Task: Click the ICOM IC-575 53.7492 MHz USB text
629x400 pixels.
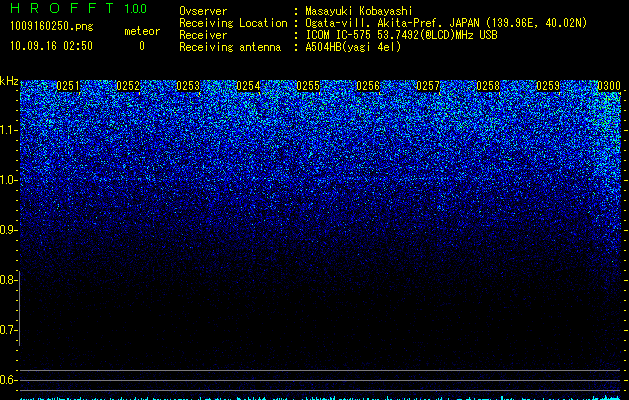Action: point(401,35)
